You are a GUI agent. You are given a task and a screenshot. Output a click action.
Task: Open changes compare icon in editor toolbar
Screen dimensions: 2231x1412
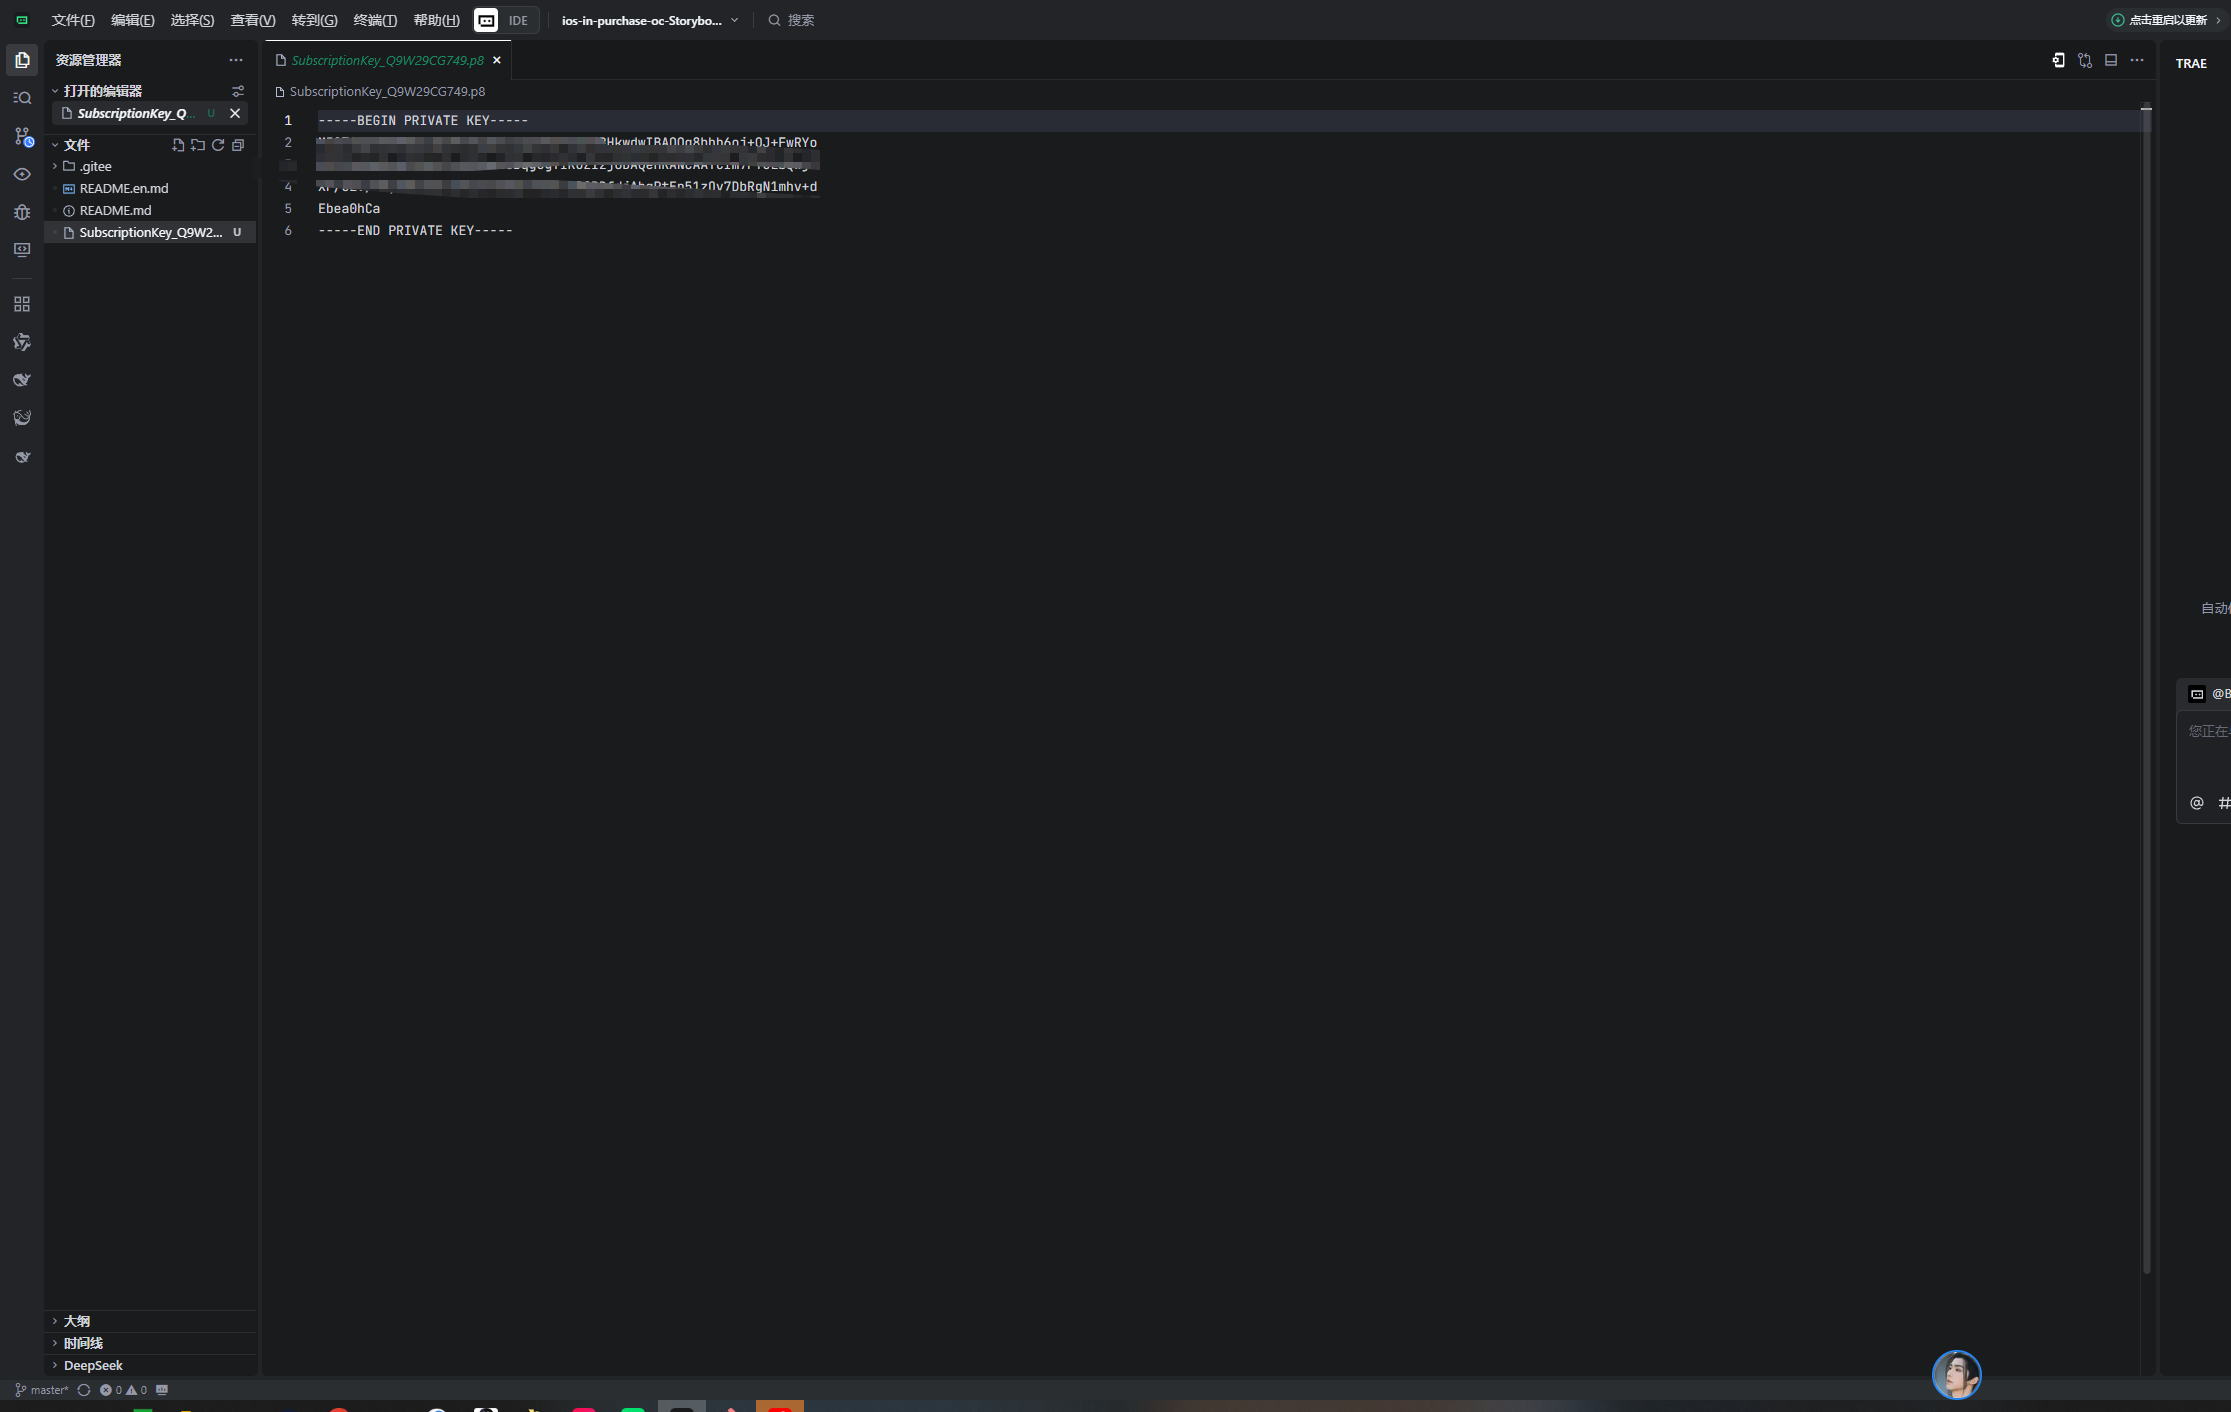coord(2085,60)
